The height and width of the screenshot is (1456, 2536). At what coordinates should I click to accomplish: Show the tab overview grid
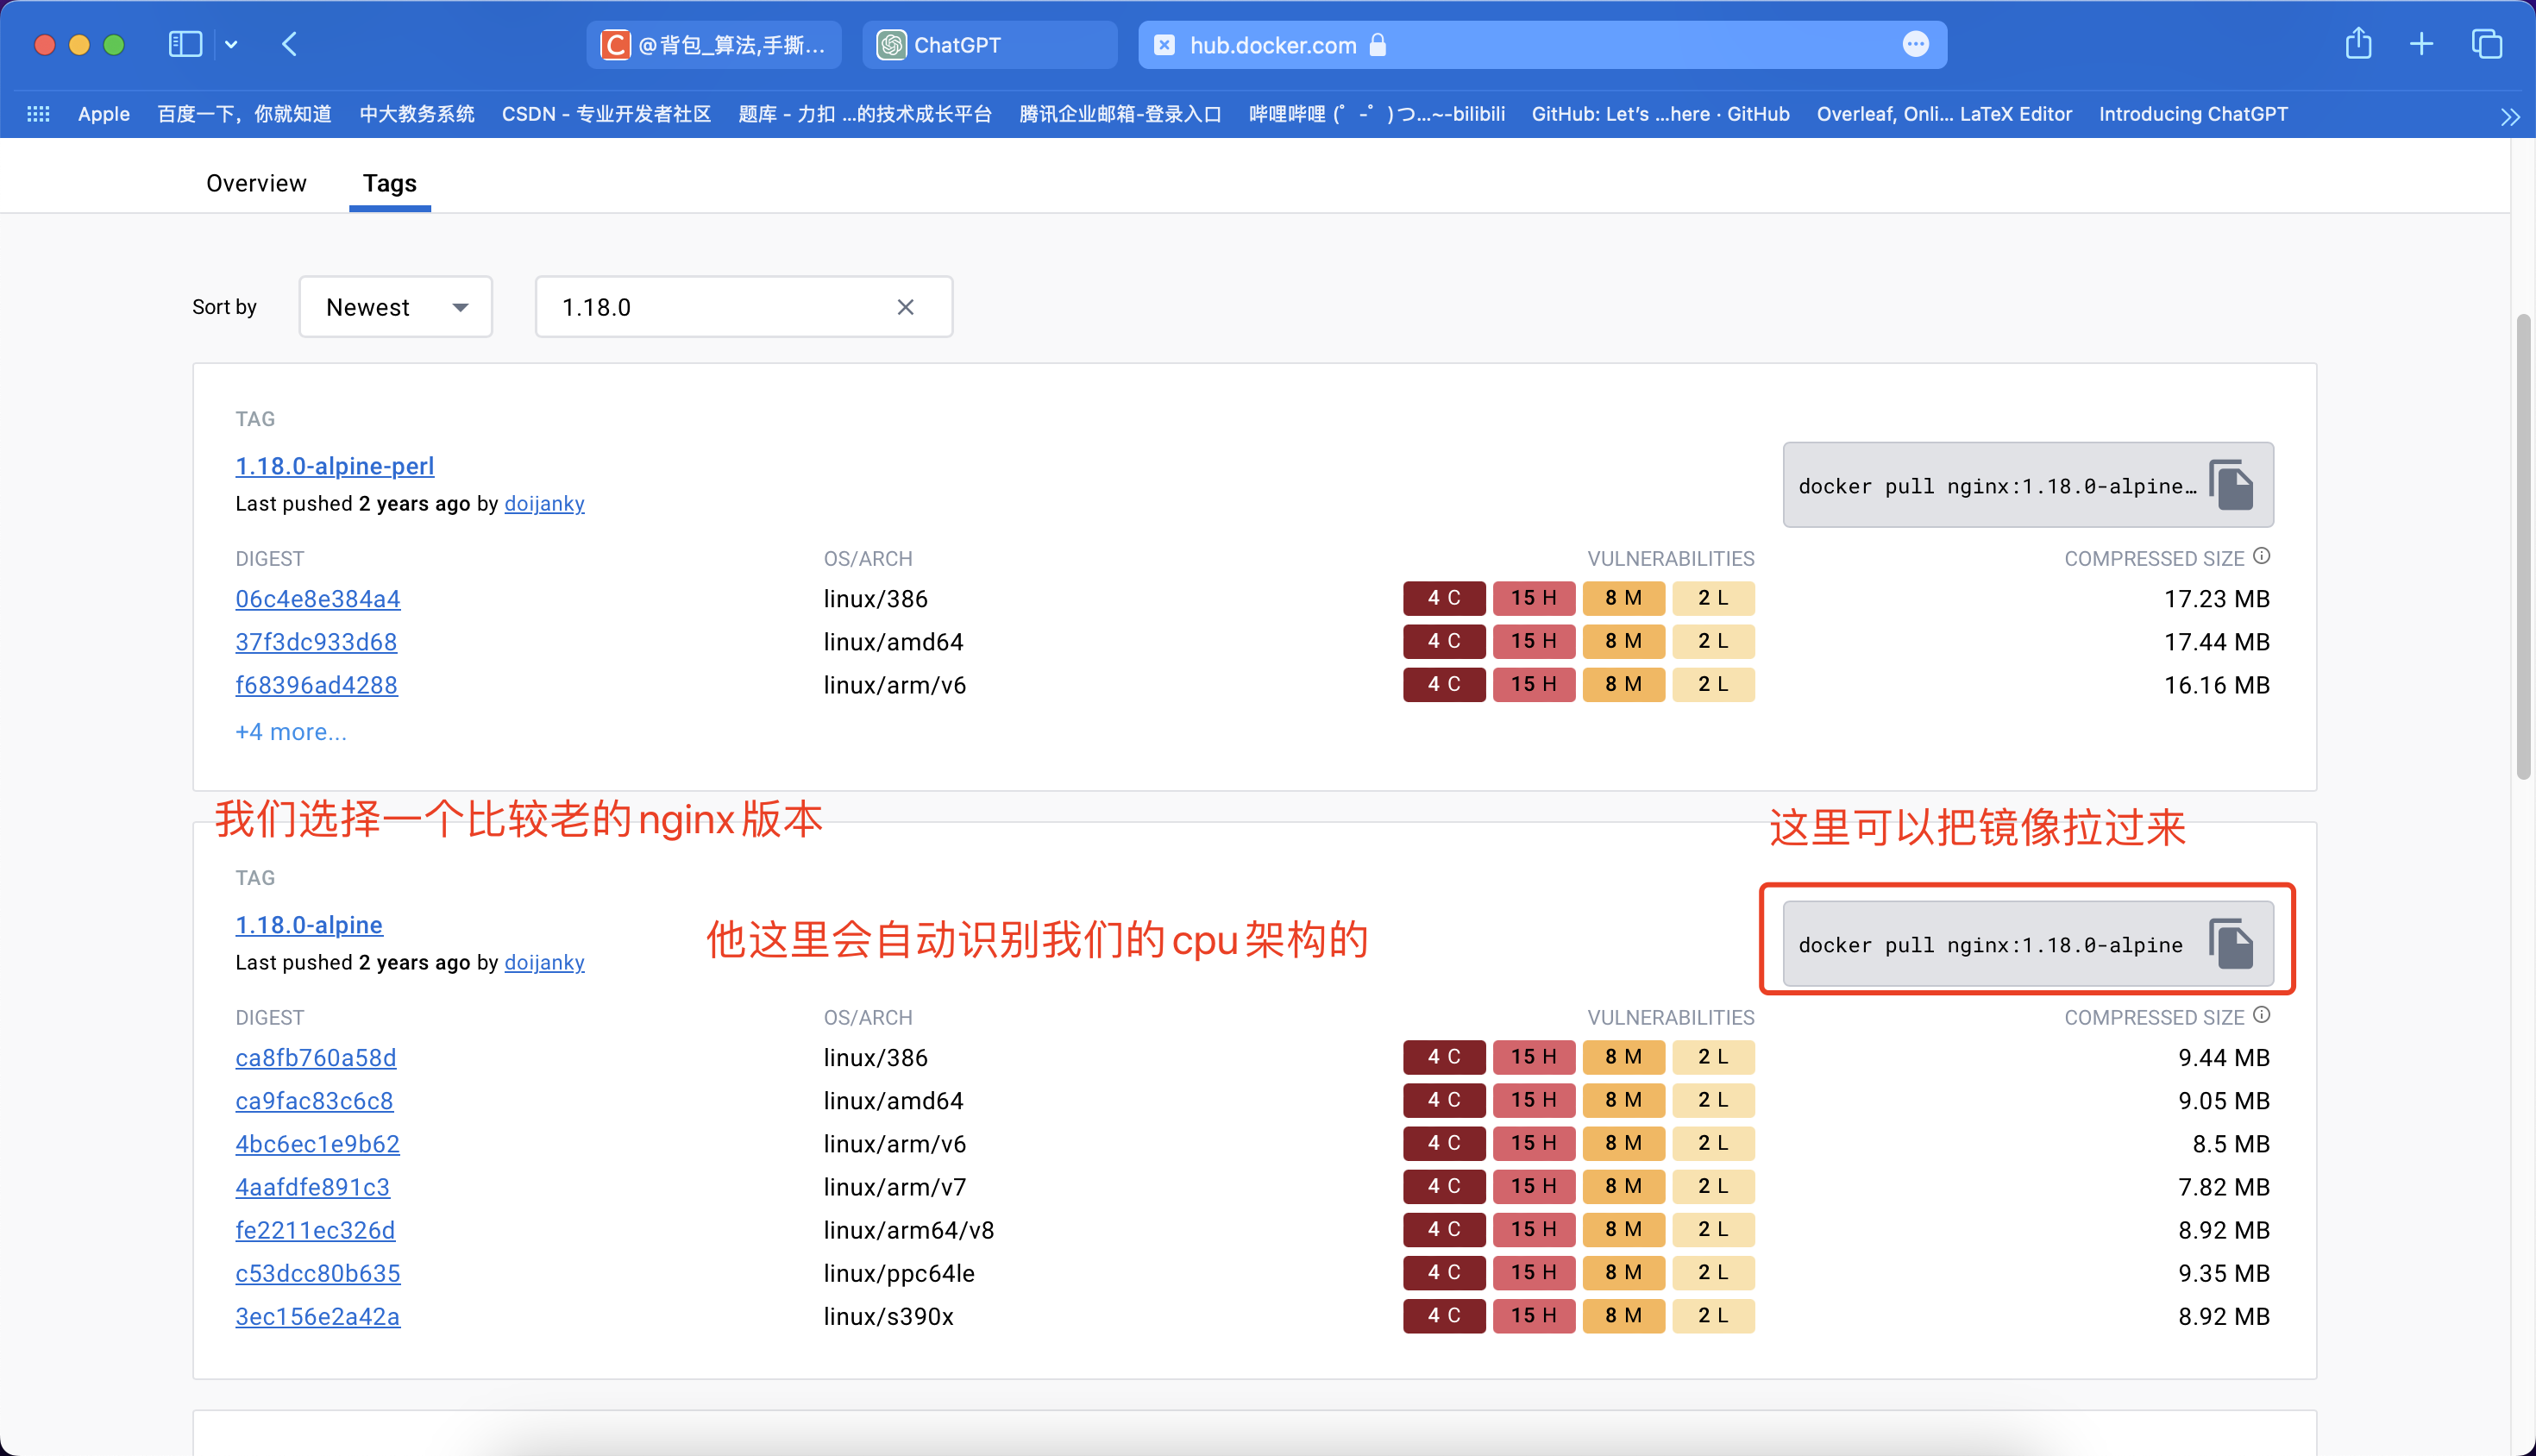click(2486, 44)
